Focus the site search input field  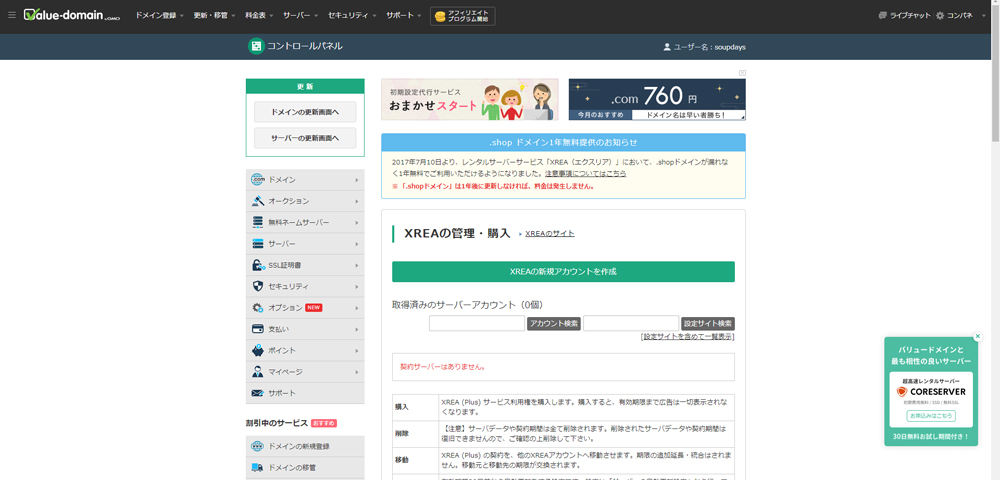coord(631,323)
